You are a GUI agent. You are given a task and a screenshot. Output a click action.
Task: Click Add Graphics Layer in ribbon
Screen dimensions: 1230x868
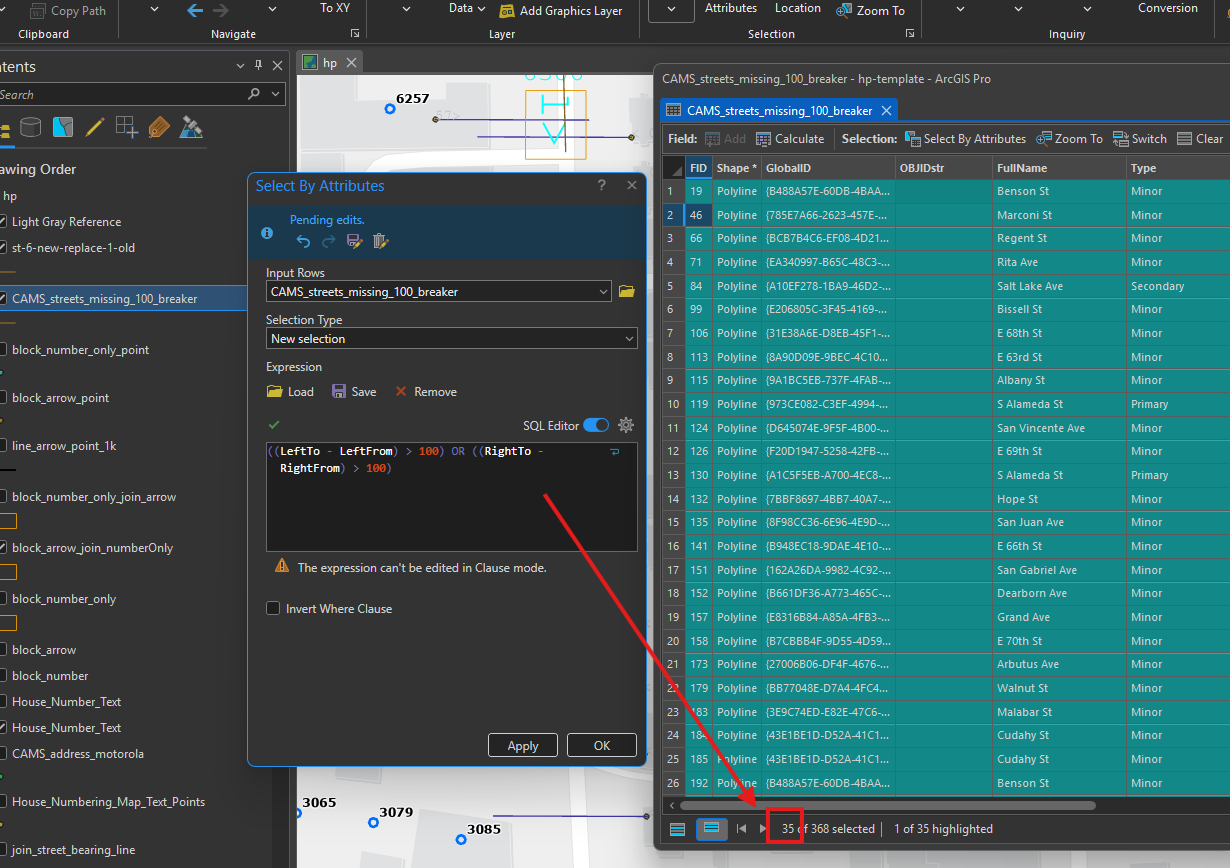click(561, 10)
